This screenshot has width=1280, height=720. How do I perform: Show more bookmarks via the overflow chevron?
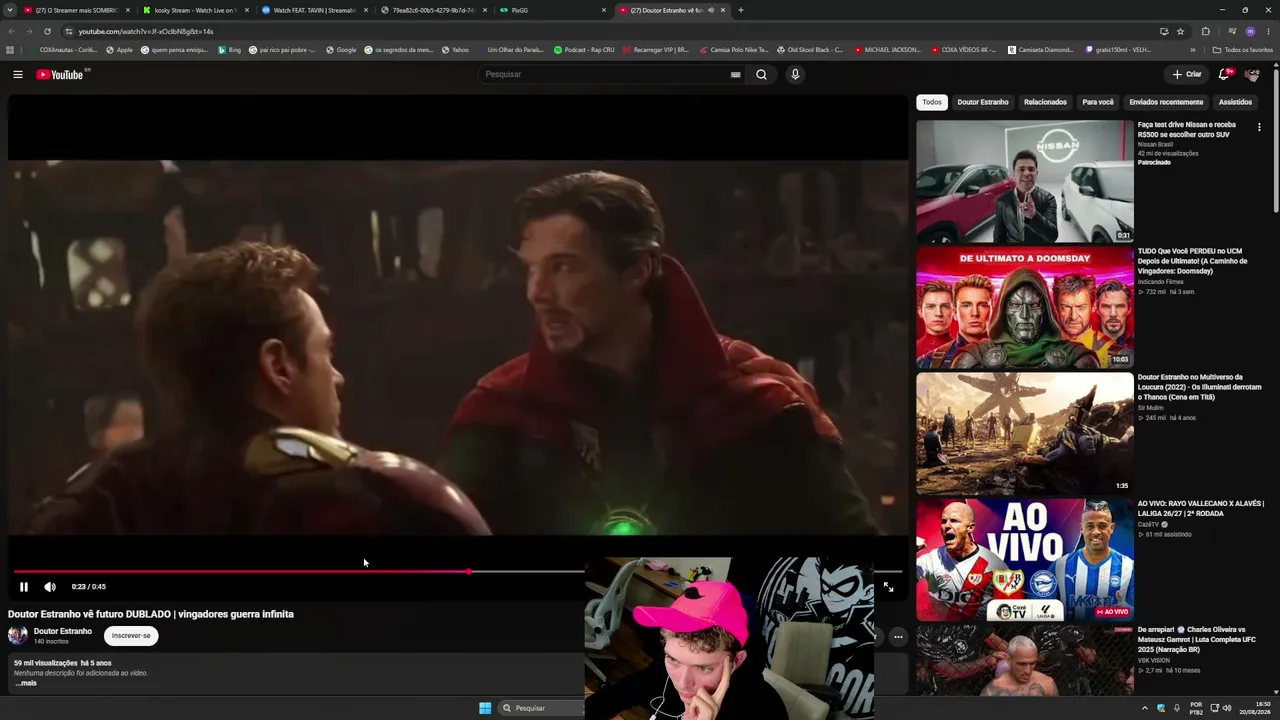click(x=1192, y=50)
